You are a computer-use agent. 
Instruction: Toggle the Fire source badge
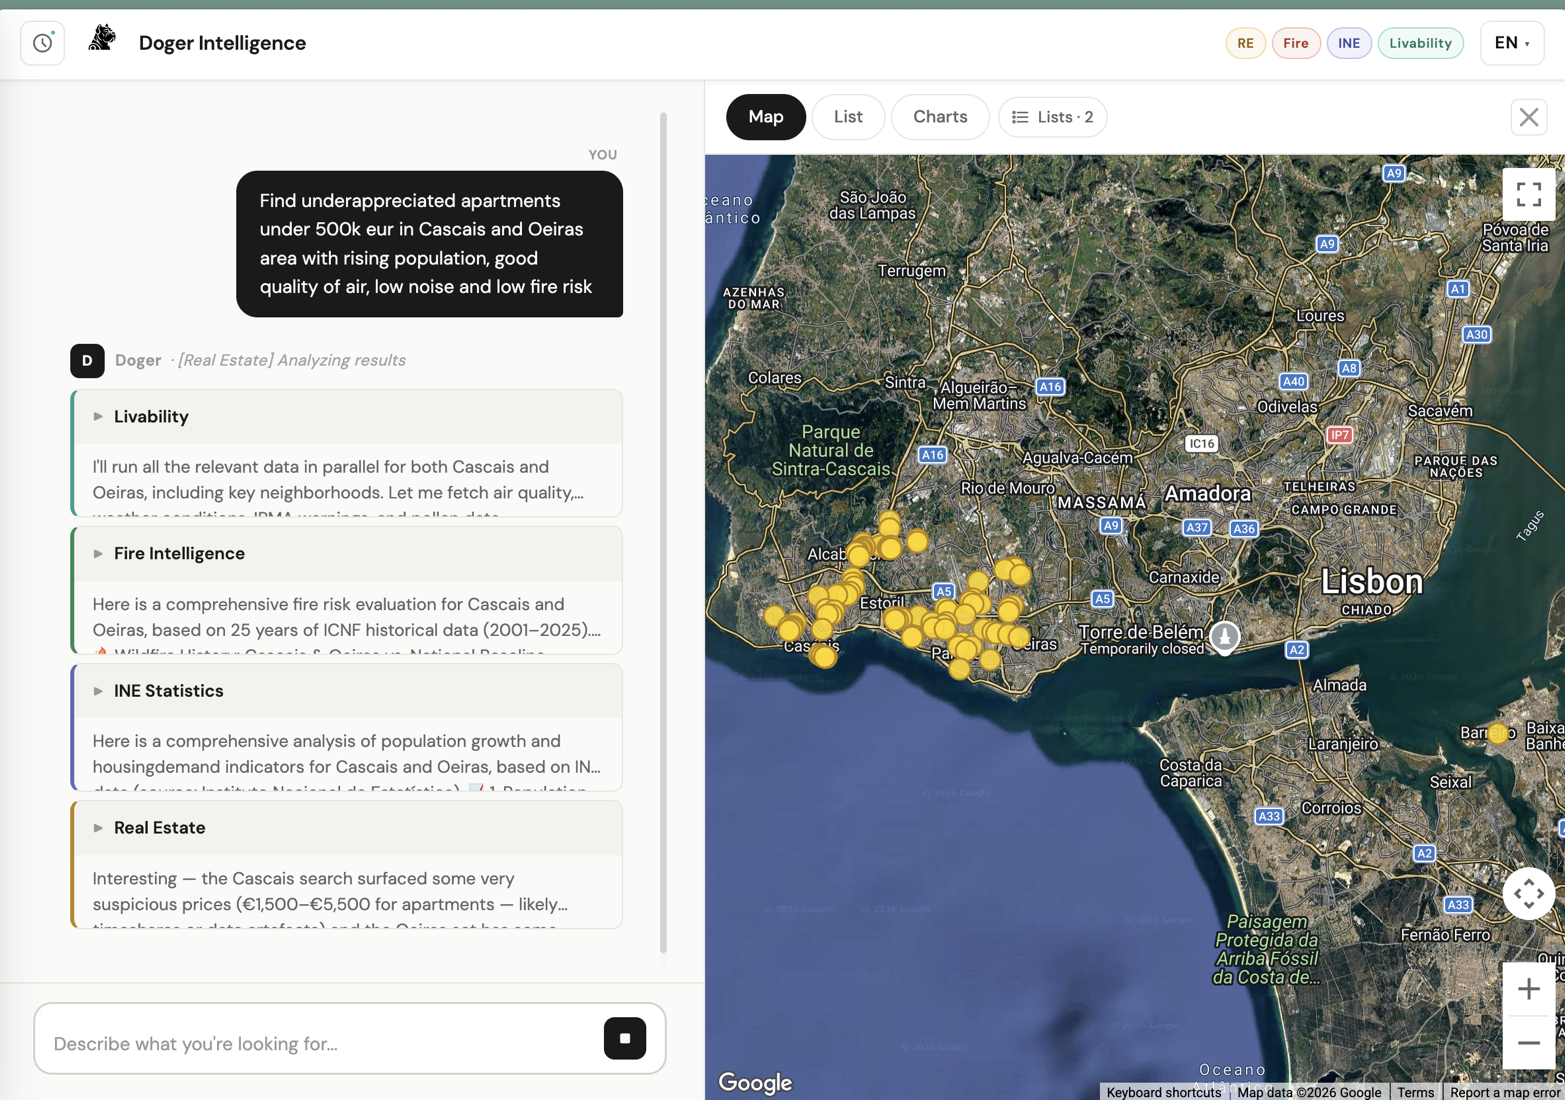pyautogui.click(x=1295, y=43)
